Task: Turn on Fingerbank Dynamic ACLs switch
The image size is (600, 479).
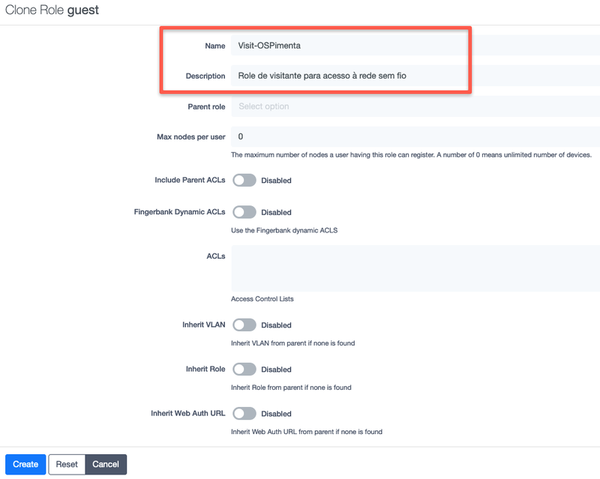Action: pos(244,212)
